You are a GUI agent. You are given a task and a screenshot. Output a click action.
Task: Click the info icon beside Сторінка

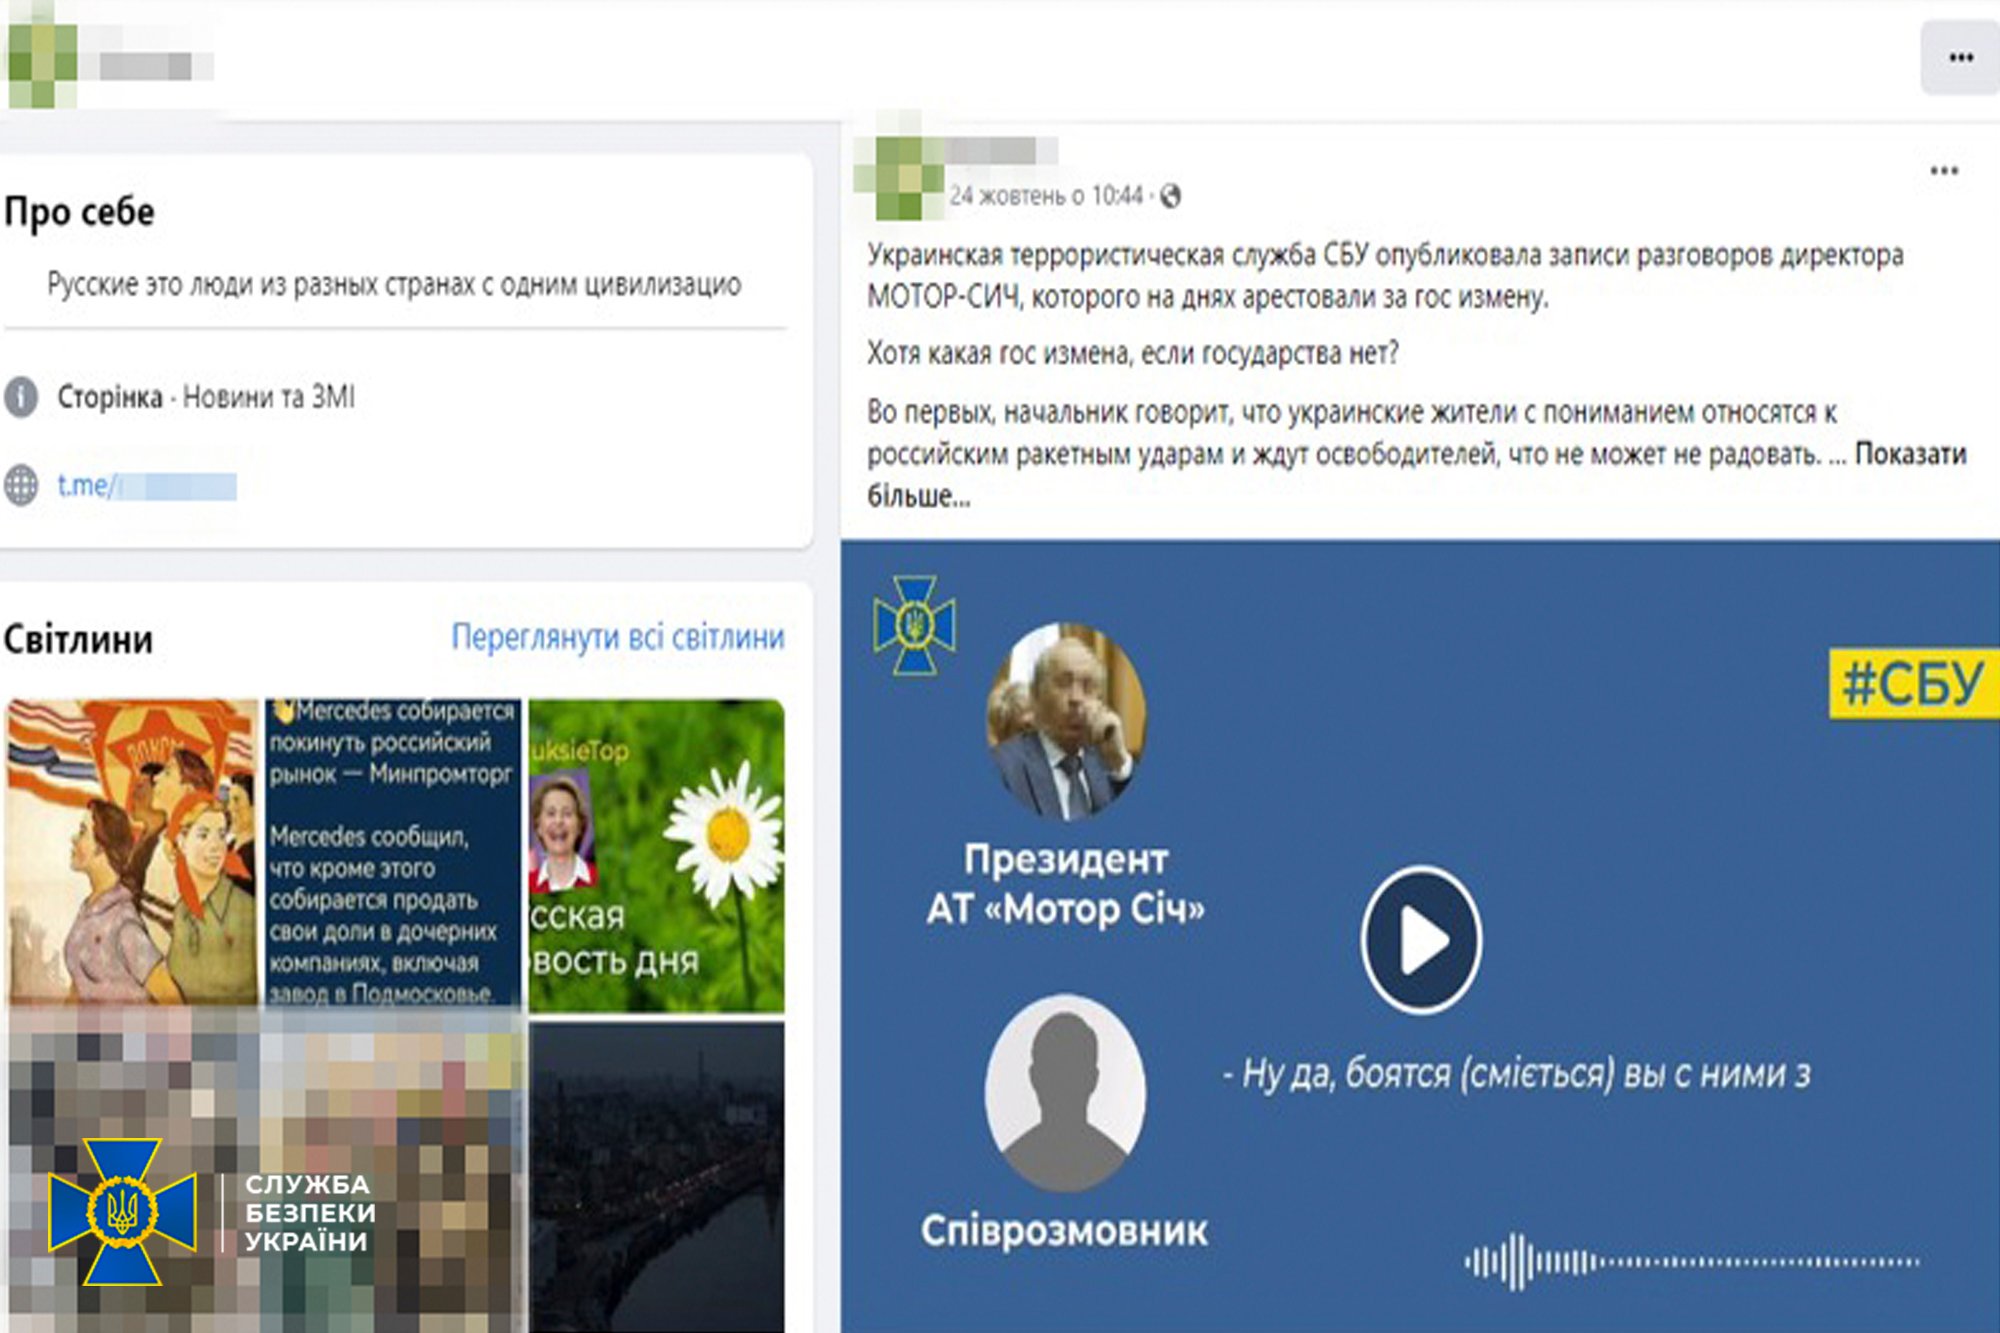click(21, 397)
